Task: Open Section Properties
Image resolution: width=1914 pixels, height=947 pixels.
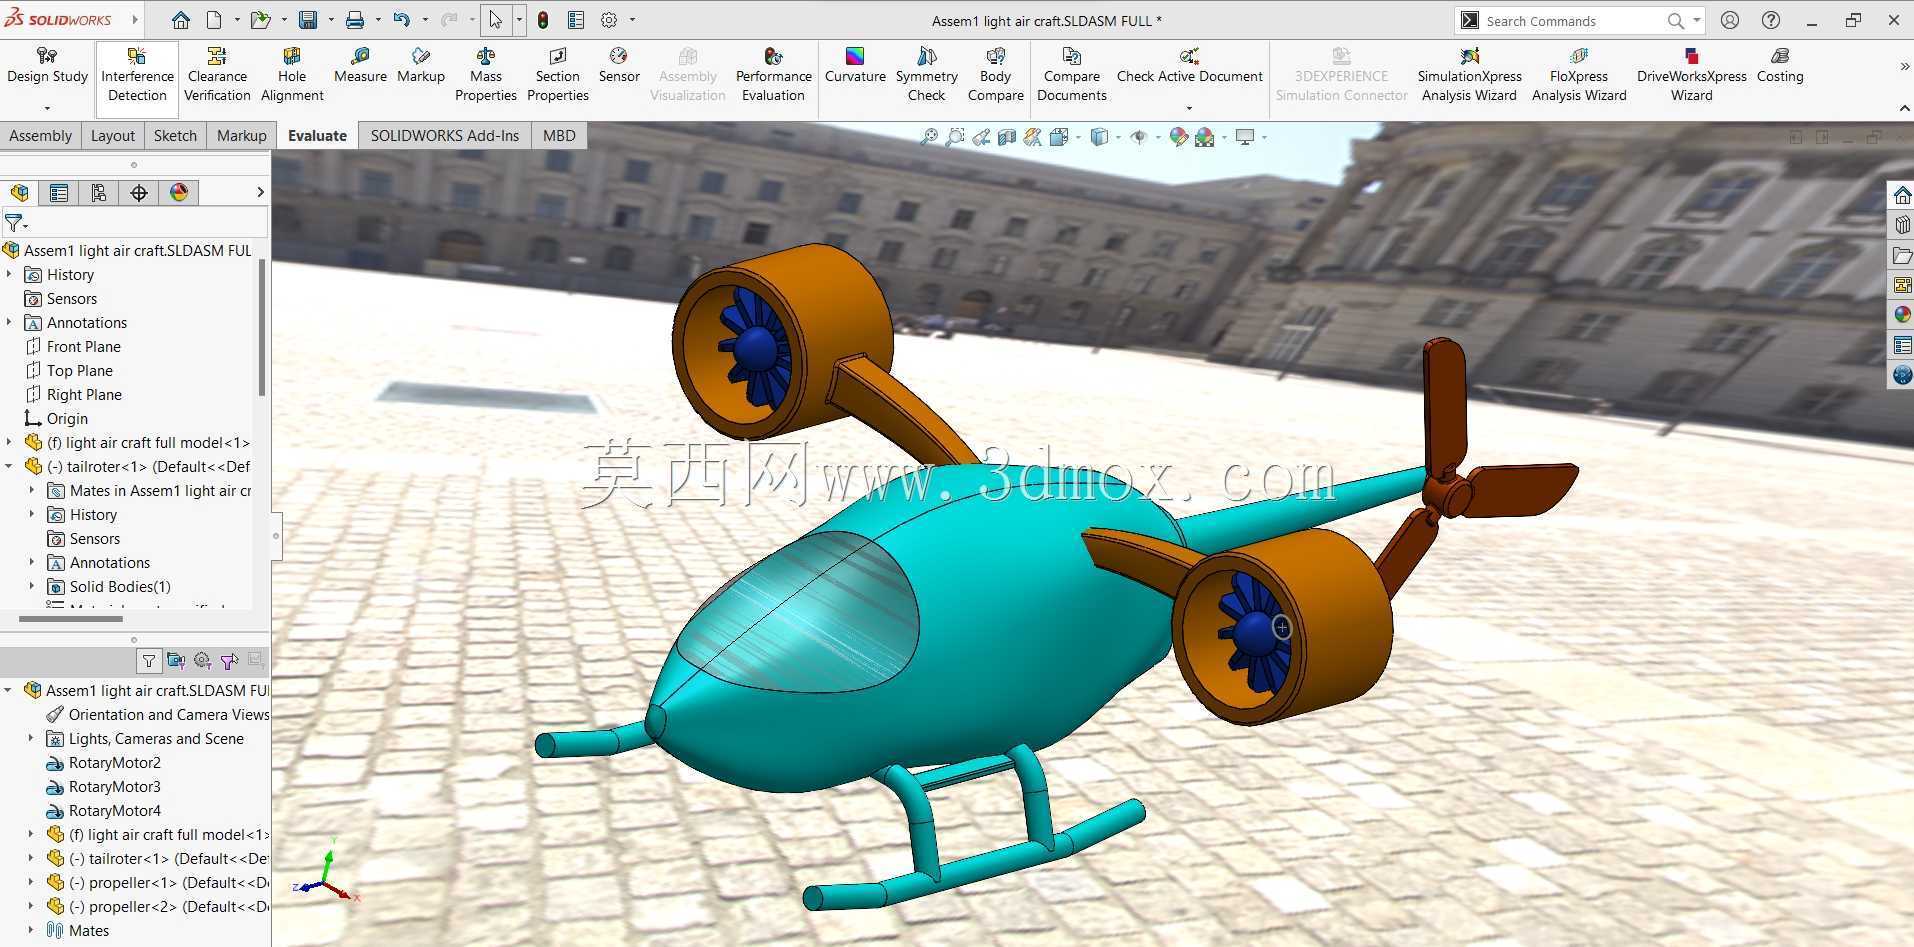Action: [x=558, y=74]
